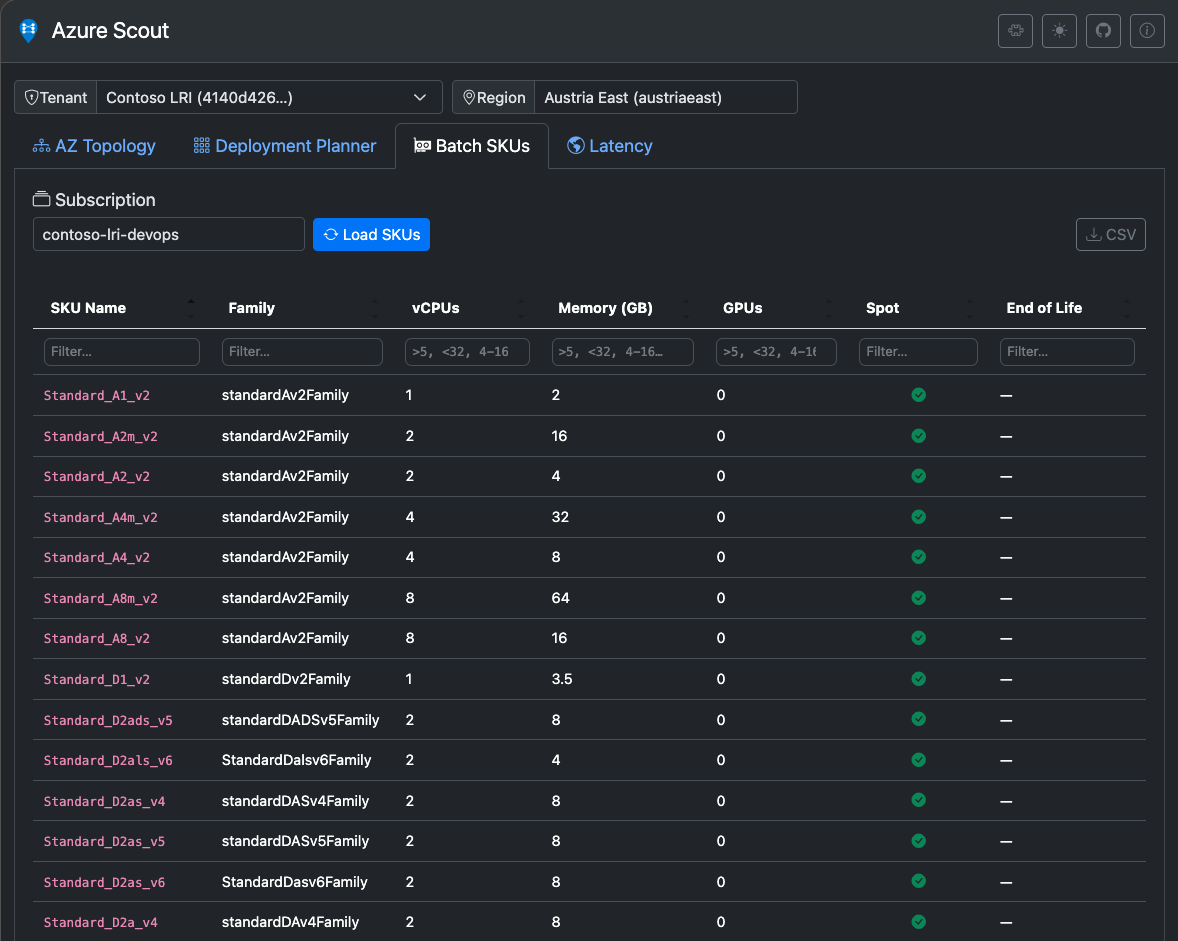
Task: Open the Standard_D2as_v6 SKU link
Action: [104, 882]
